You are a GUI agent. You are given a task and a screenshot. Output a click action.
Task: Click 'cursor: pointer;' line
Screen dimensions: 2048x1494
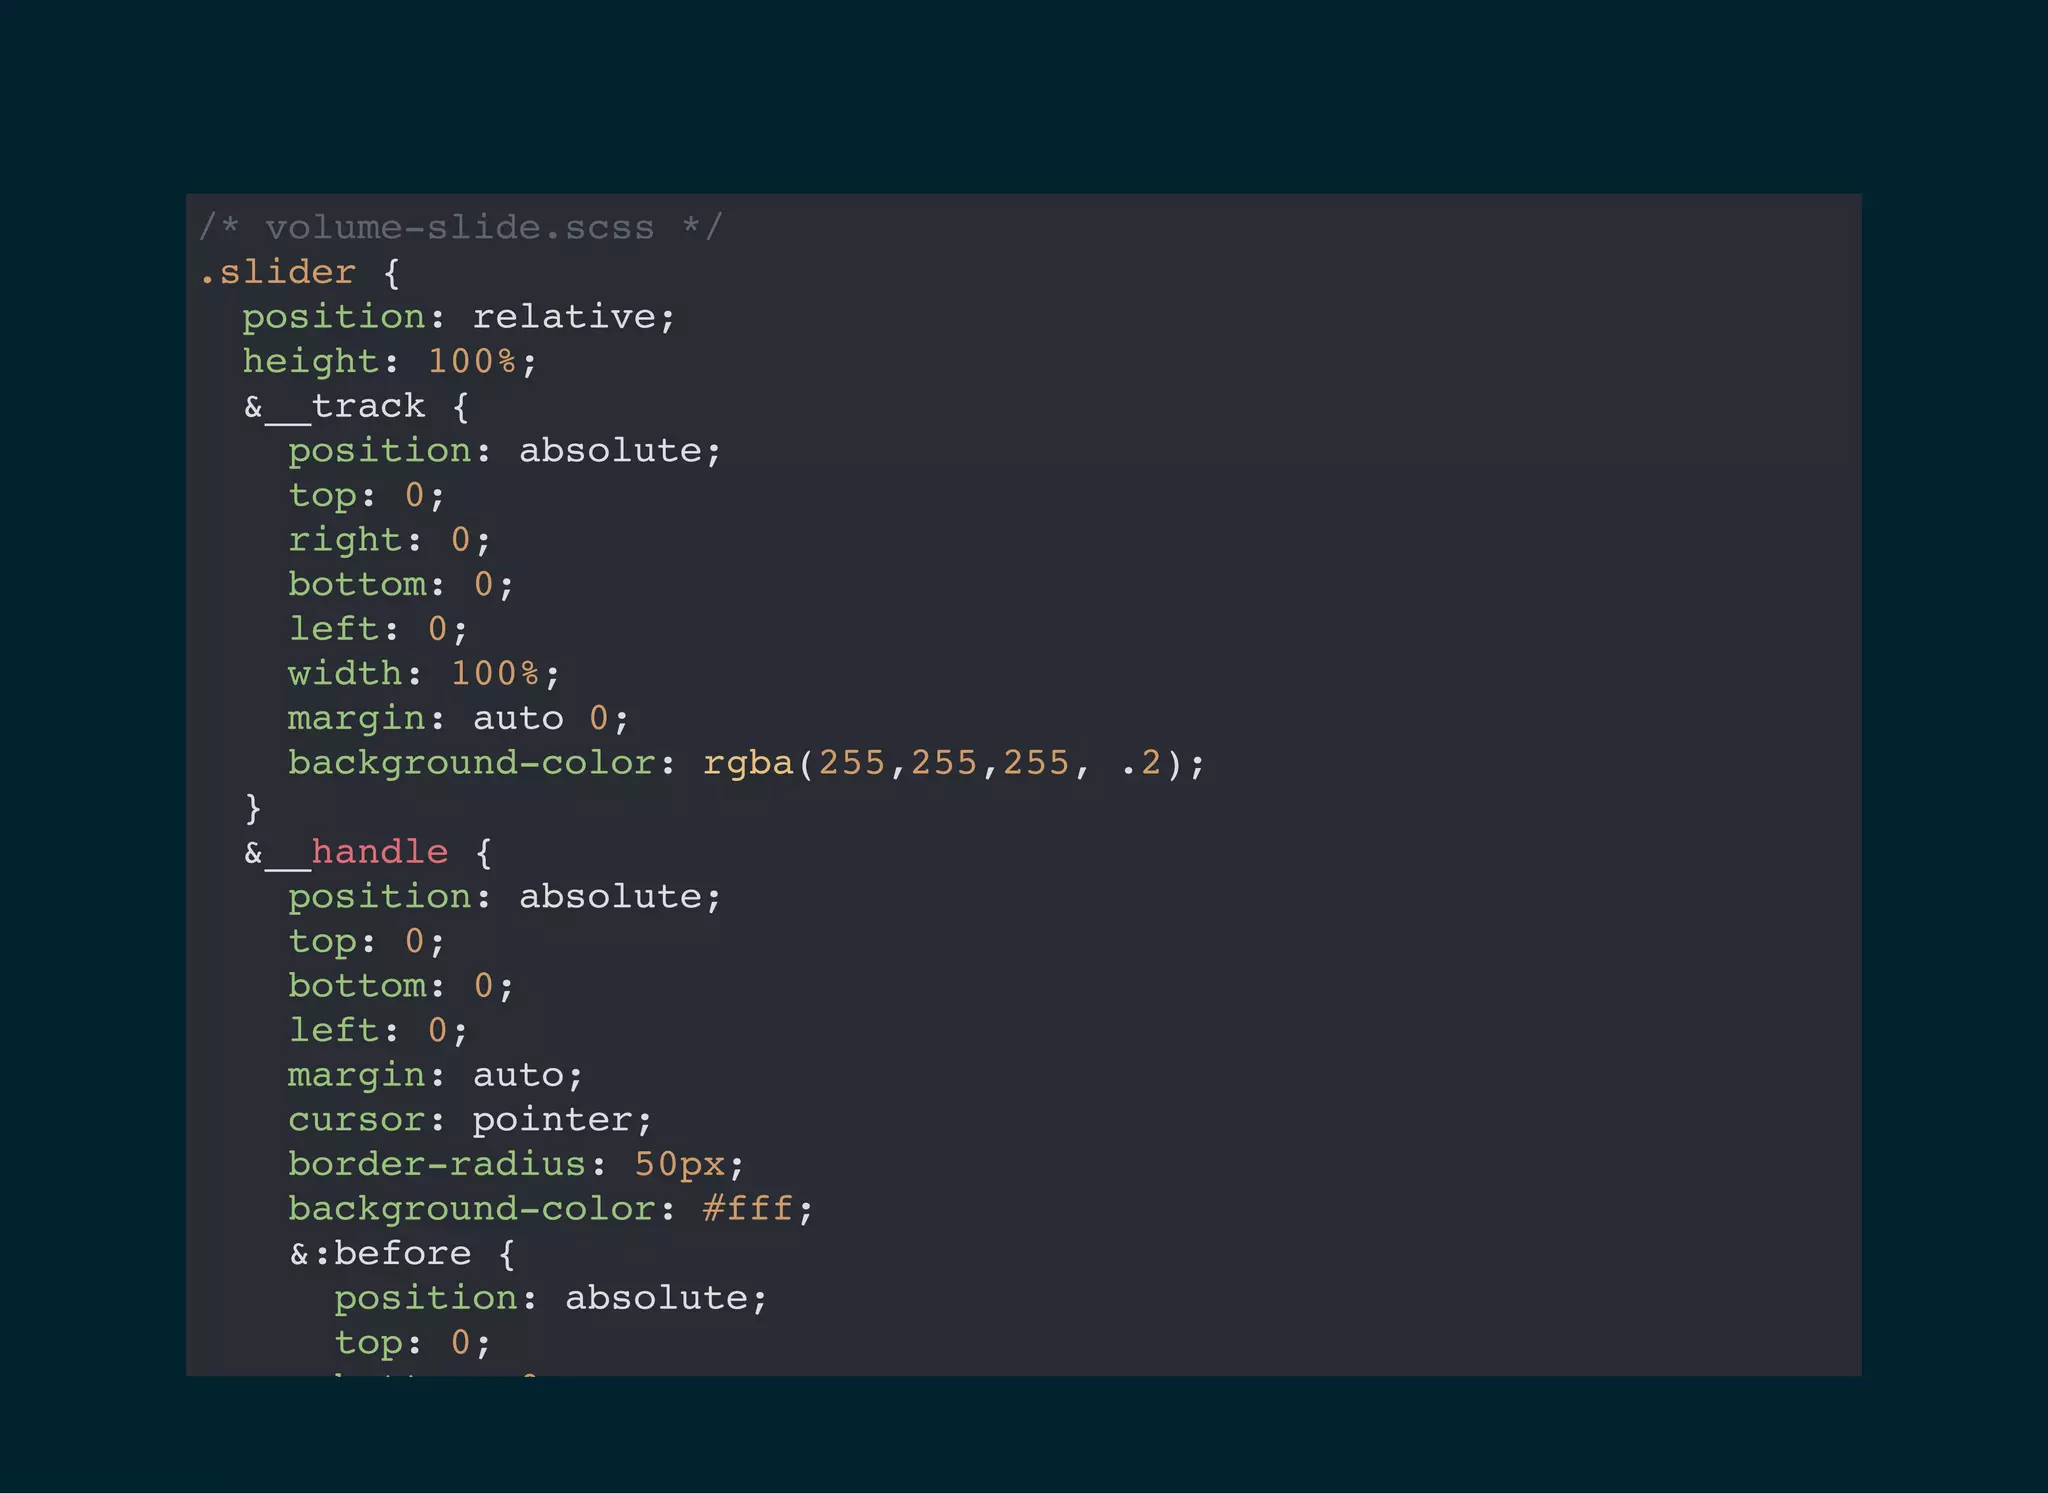point(470,1120)
